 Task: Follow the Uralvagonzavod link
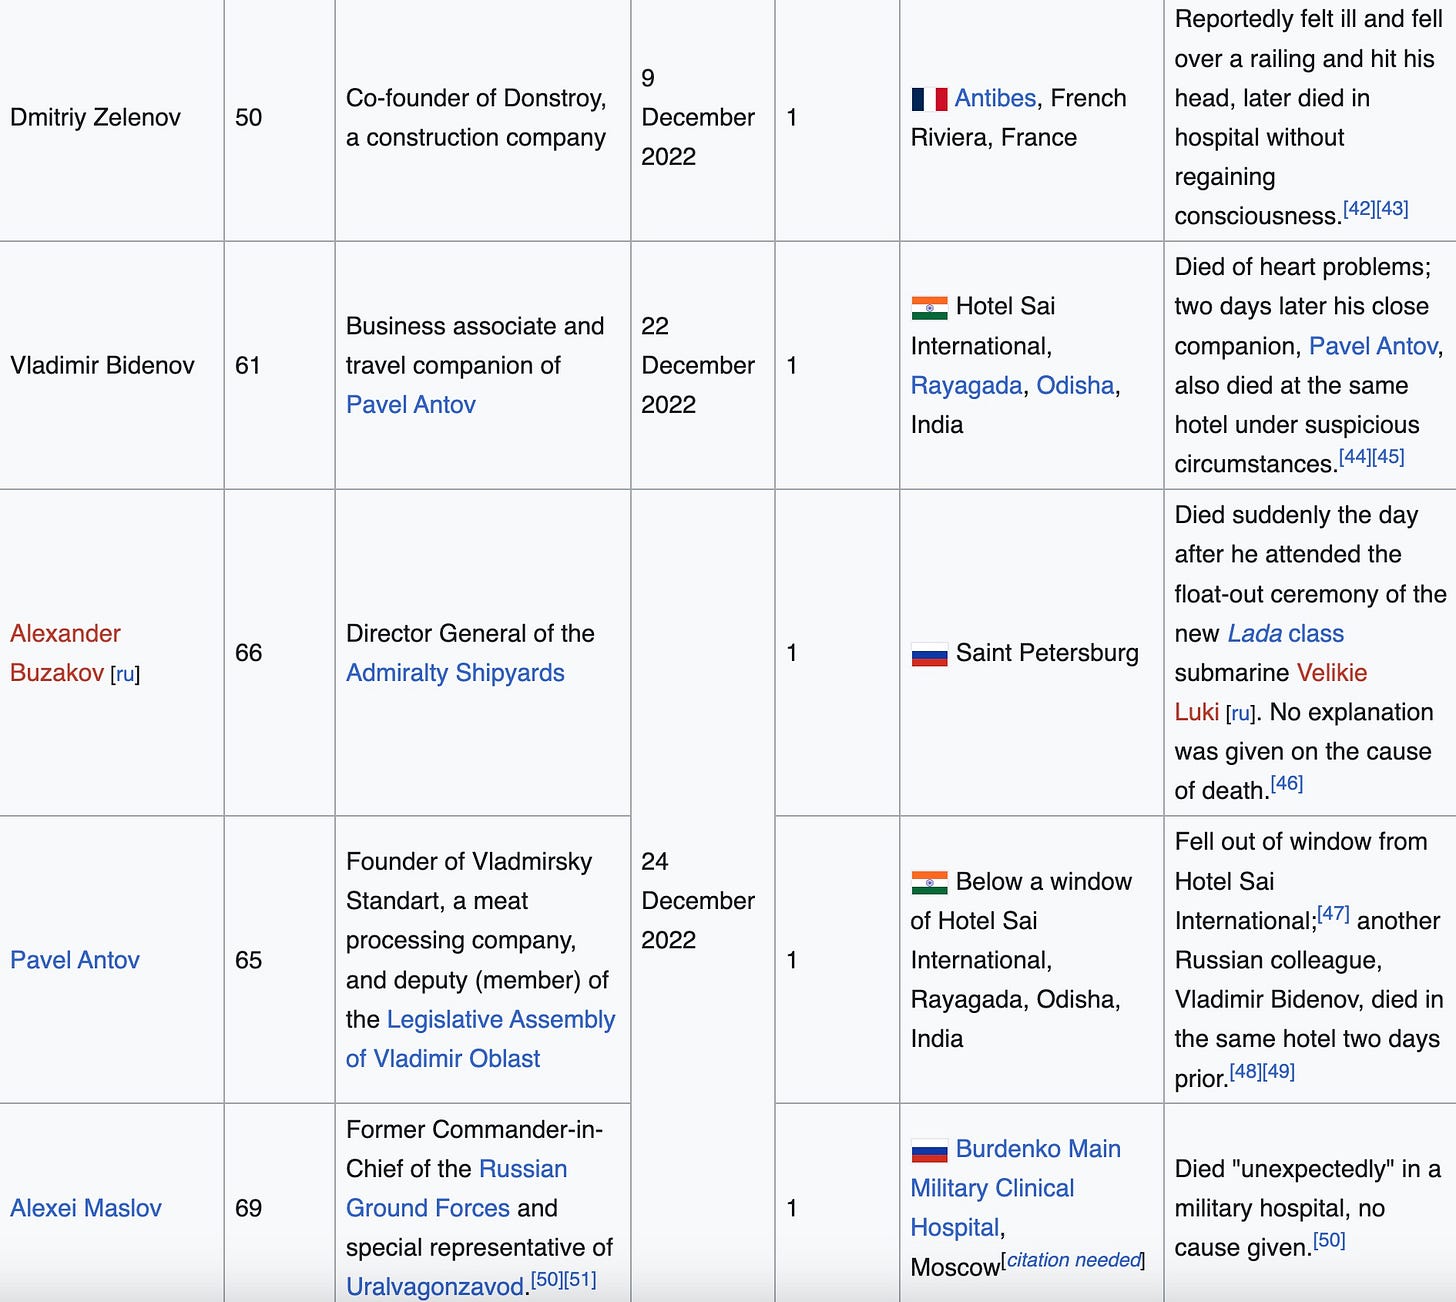[436, 1287]
